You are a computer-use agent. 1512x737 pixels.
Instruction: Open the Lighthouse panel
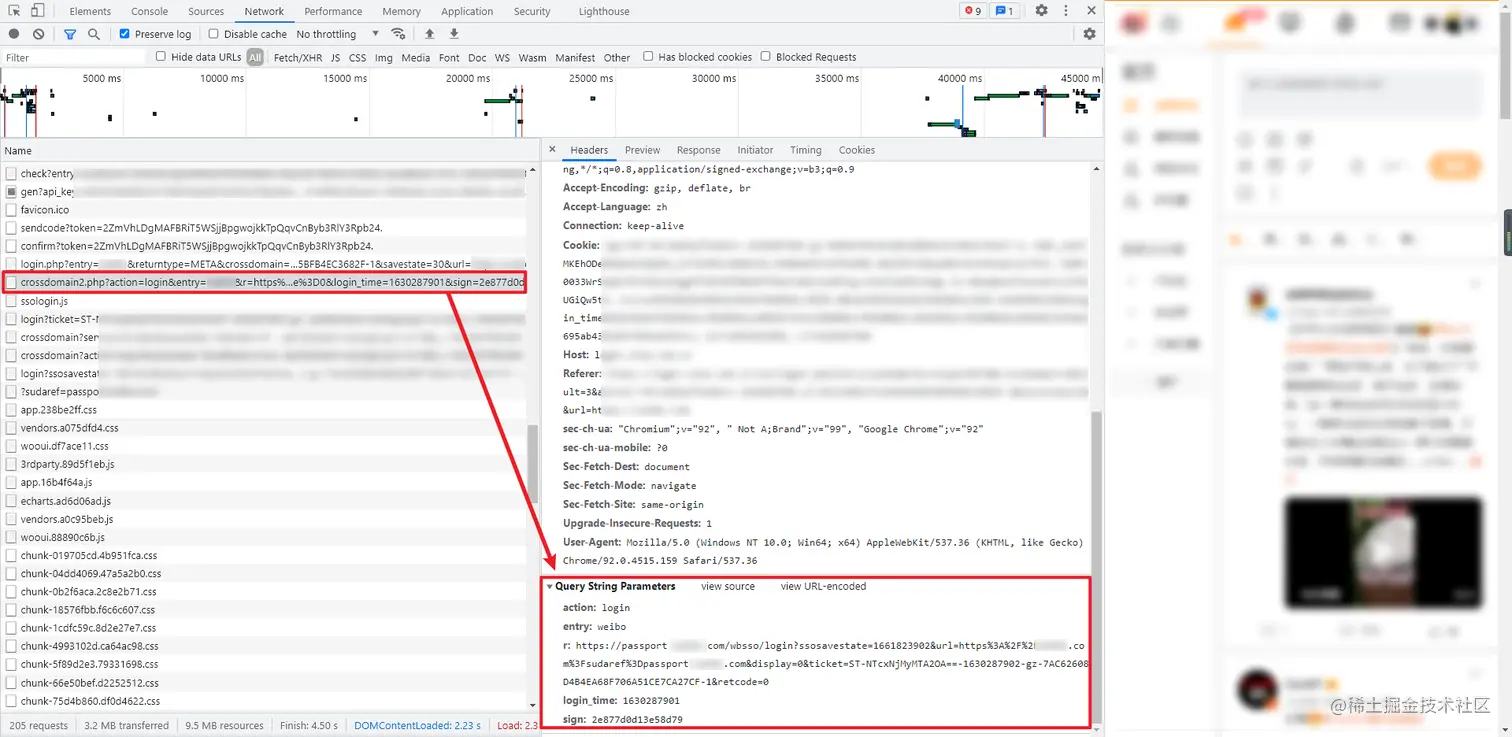tap(604, 11)
